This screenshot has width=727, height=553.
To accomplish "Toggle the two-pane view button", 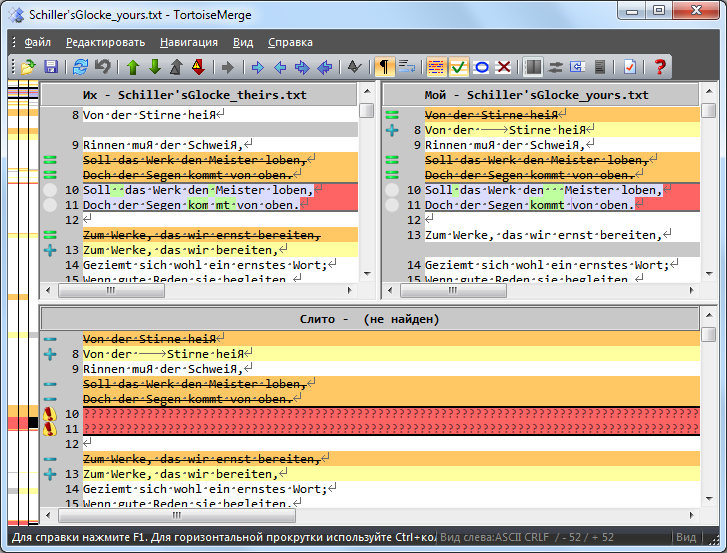I will point(533,67).
